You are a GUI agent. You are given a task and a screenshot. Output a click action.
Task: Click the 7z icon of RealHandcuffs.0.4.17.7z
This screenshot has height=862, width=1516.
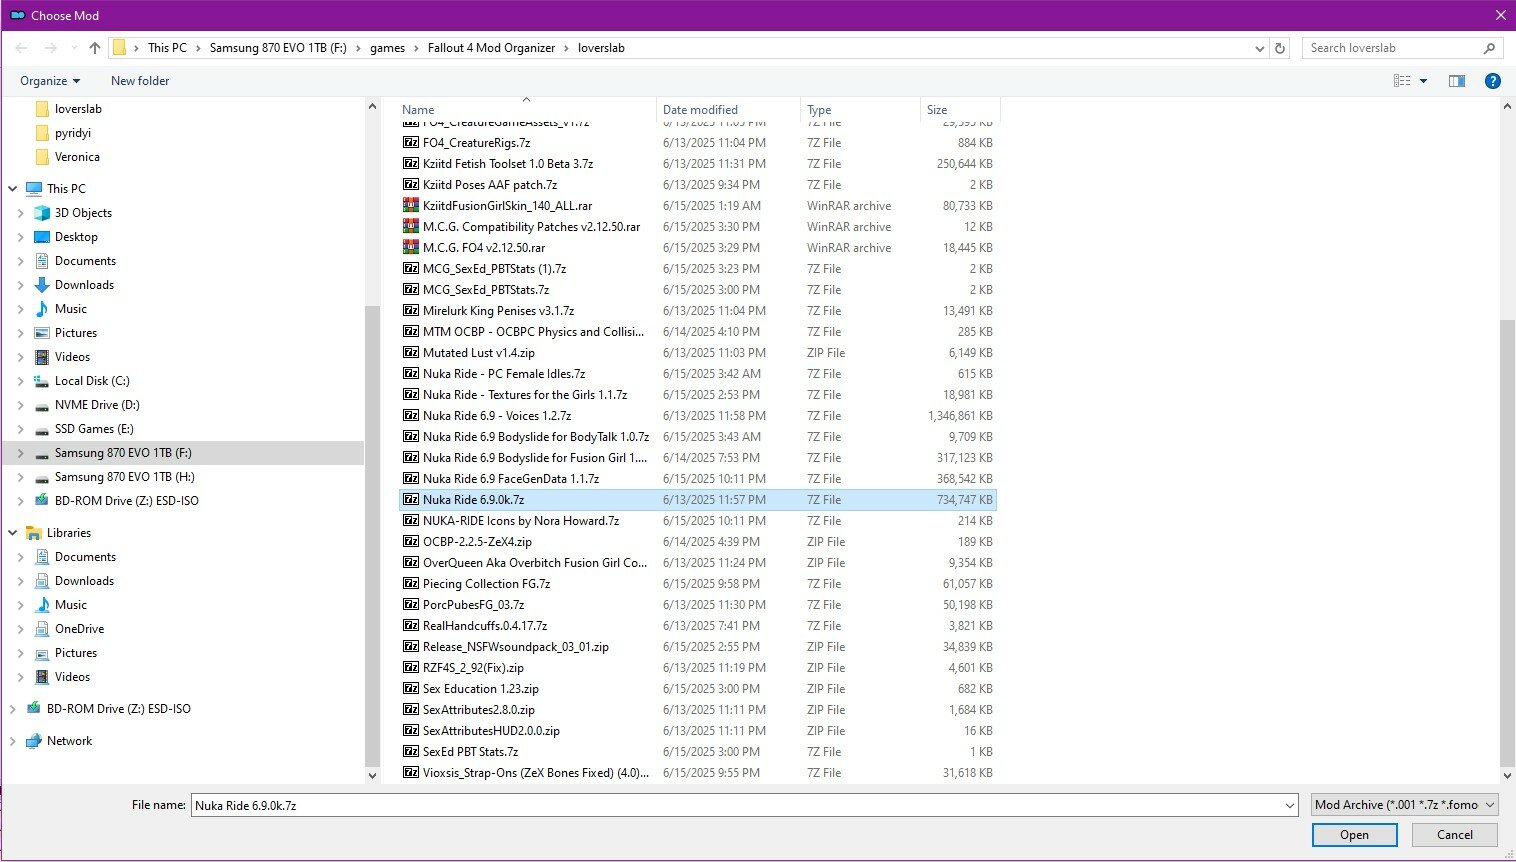coord(410,625)
